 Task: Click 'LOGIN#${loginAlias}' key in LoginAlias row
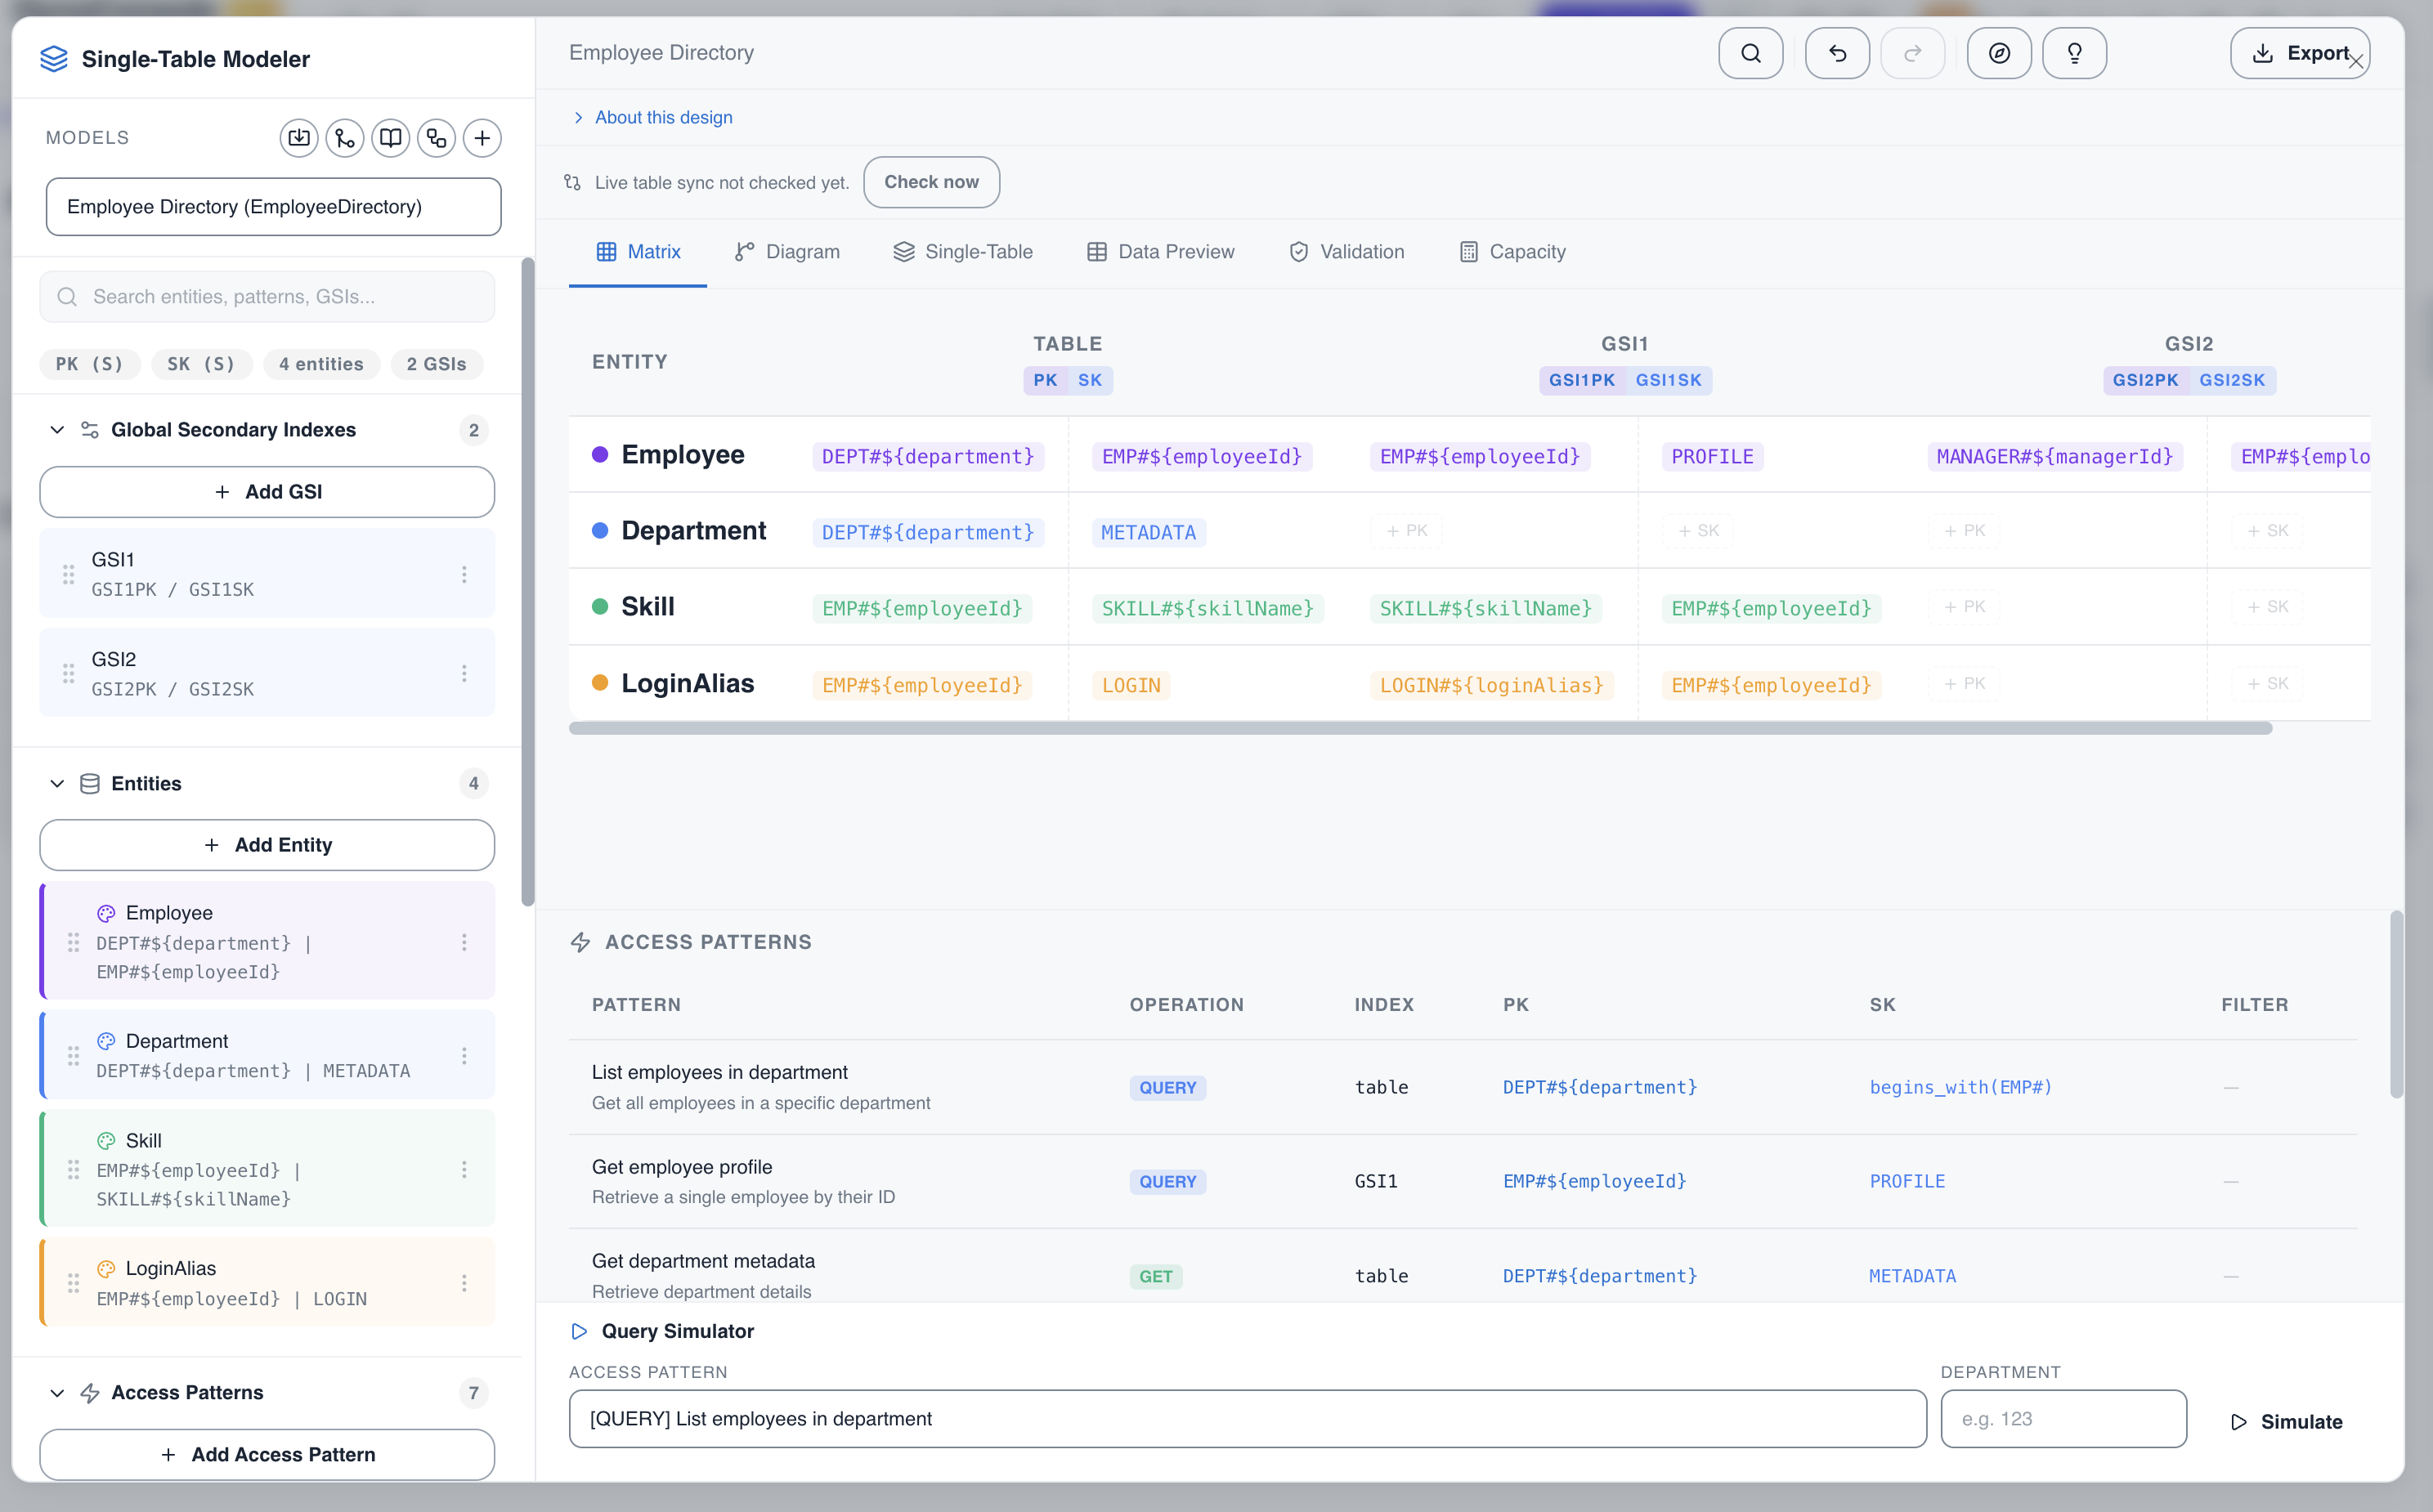1491,686
